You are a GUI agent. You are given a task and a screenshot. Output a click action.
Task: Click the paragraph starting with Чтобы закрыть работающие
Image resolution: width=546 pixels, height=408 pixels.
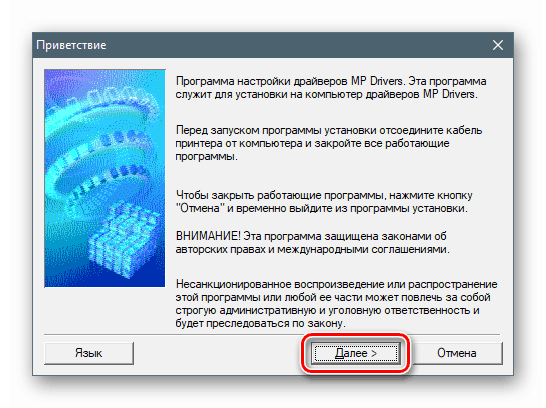pyautogui.click(x=324, y=202)
